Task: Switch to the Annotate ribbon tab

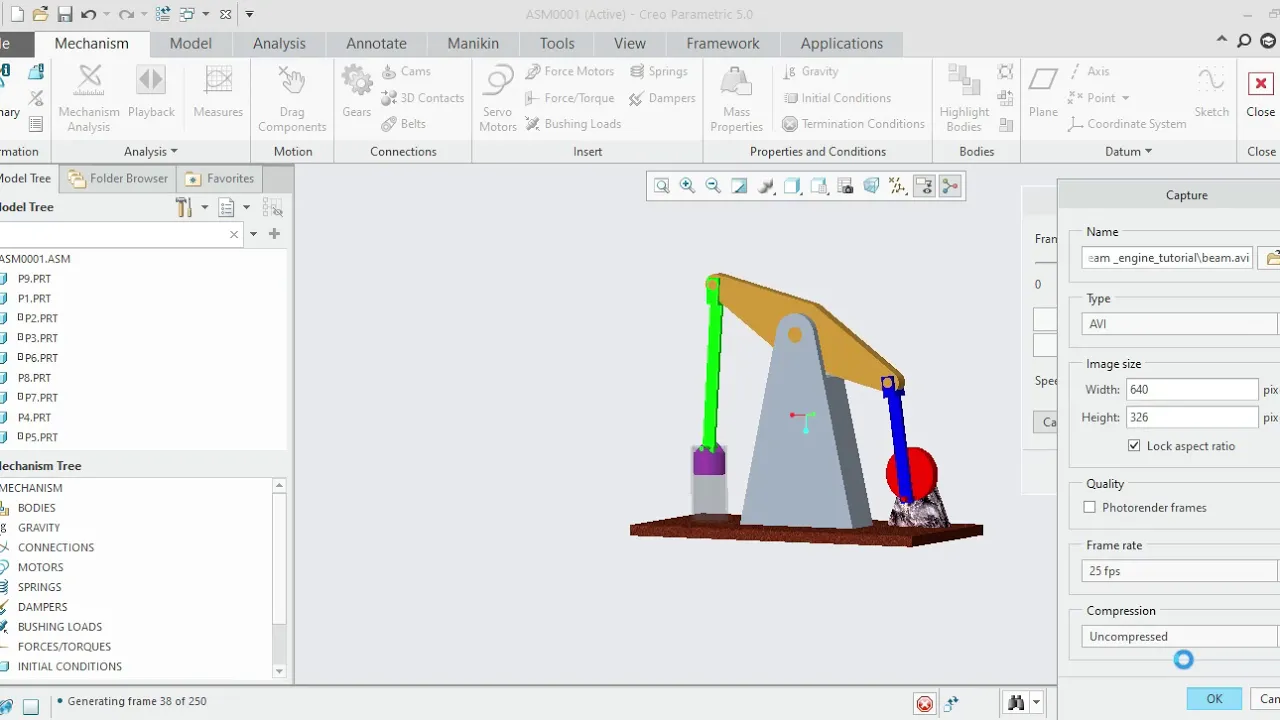Action: [x=376, y=43]
